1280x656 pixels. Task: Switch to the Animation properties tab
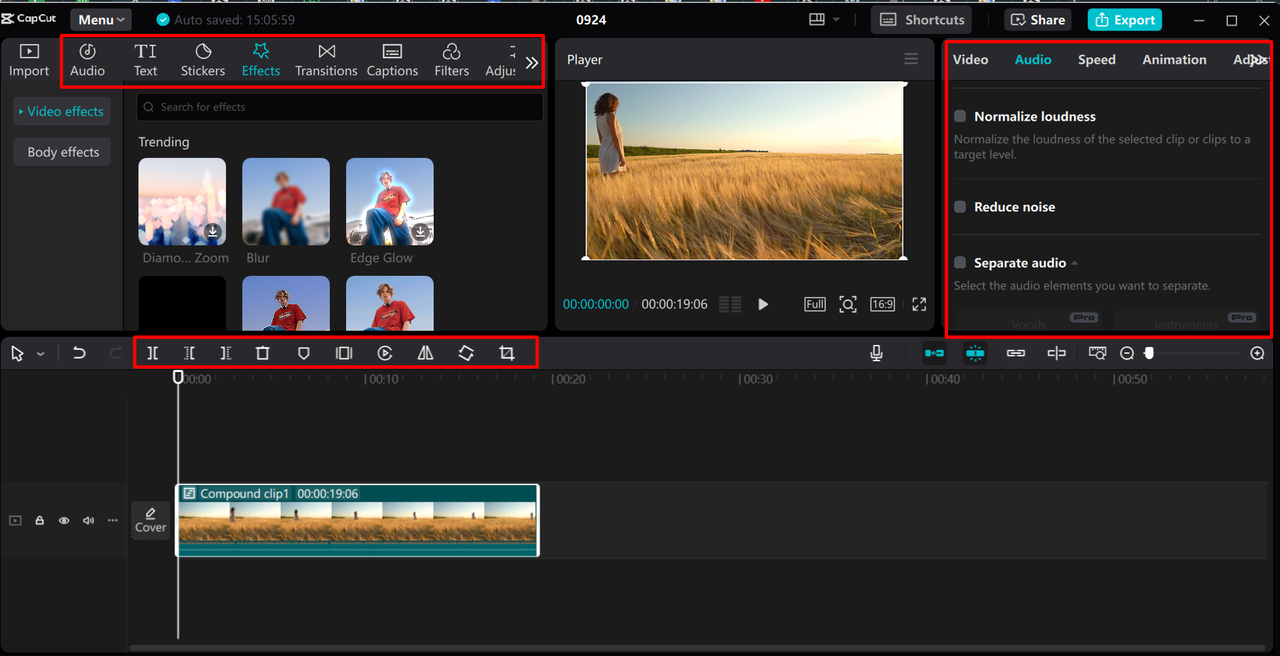(1174, 60)
